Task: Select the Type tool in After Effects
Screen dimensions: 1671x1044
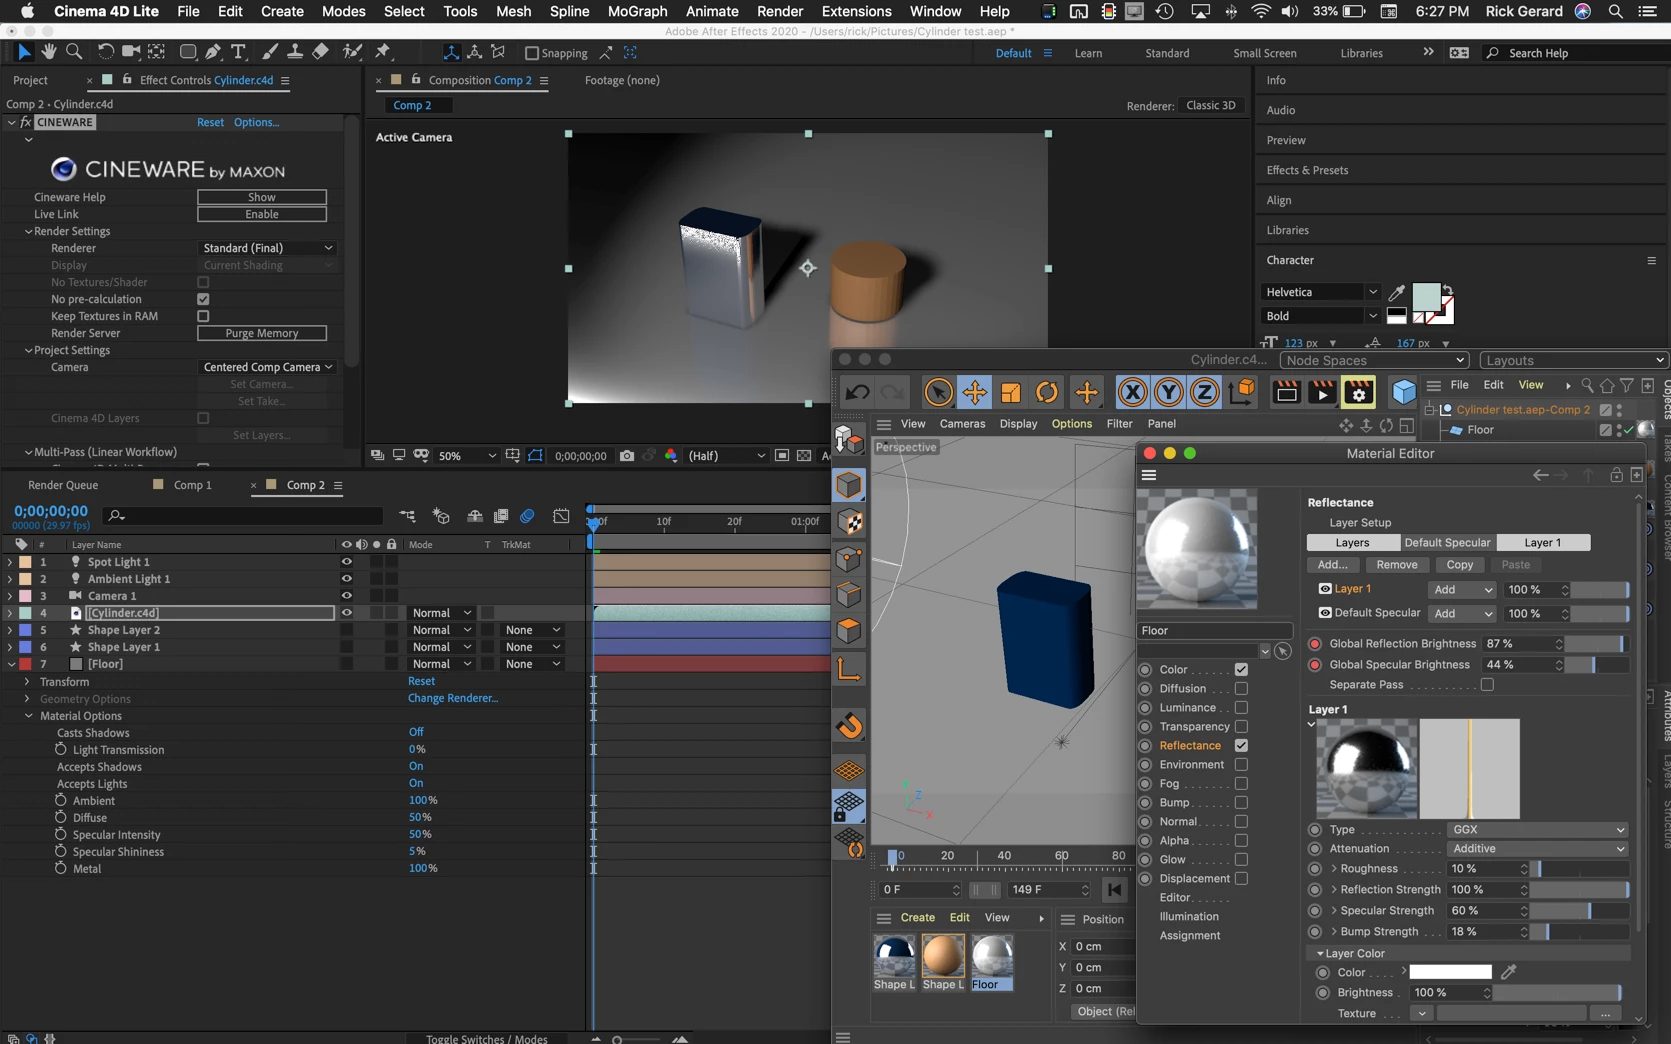Action: (x=238, y=52)
